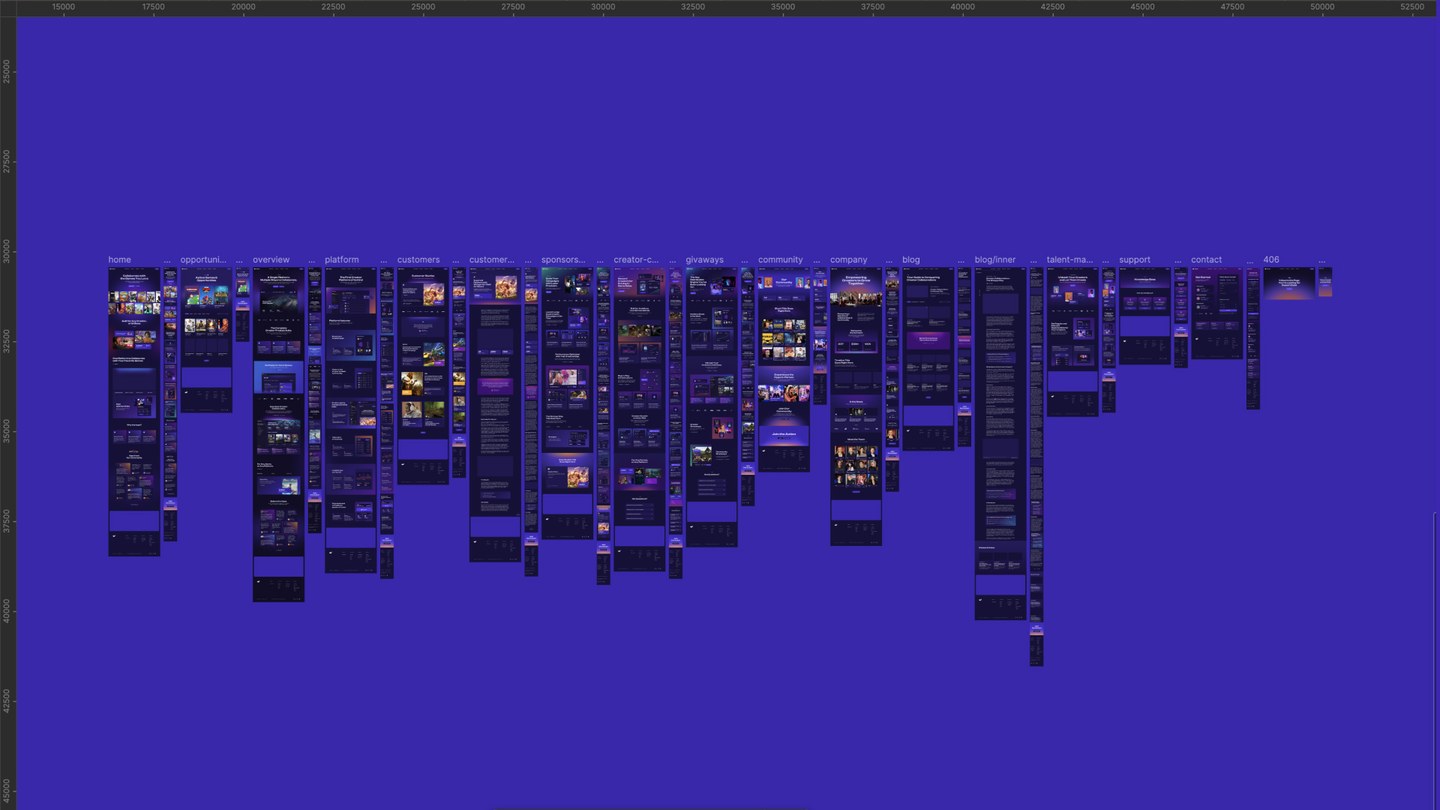
Task: Click the tall blog/inner article page thumbnail
Action: (x=1000, y=440)
